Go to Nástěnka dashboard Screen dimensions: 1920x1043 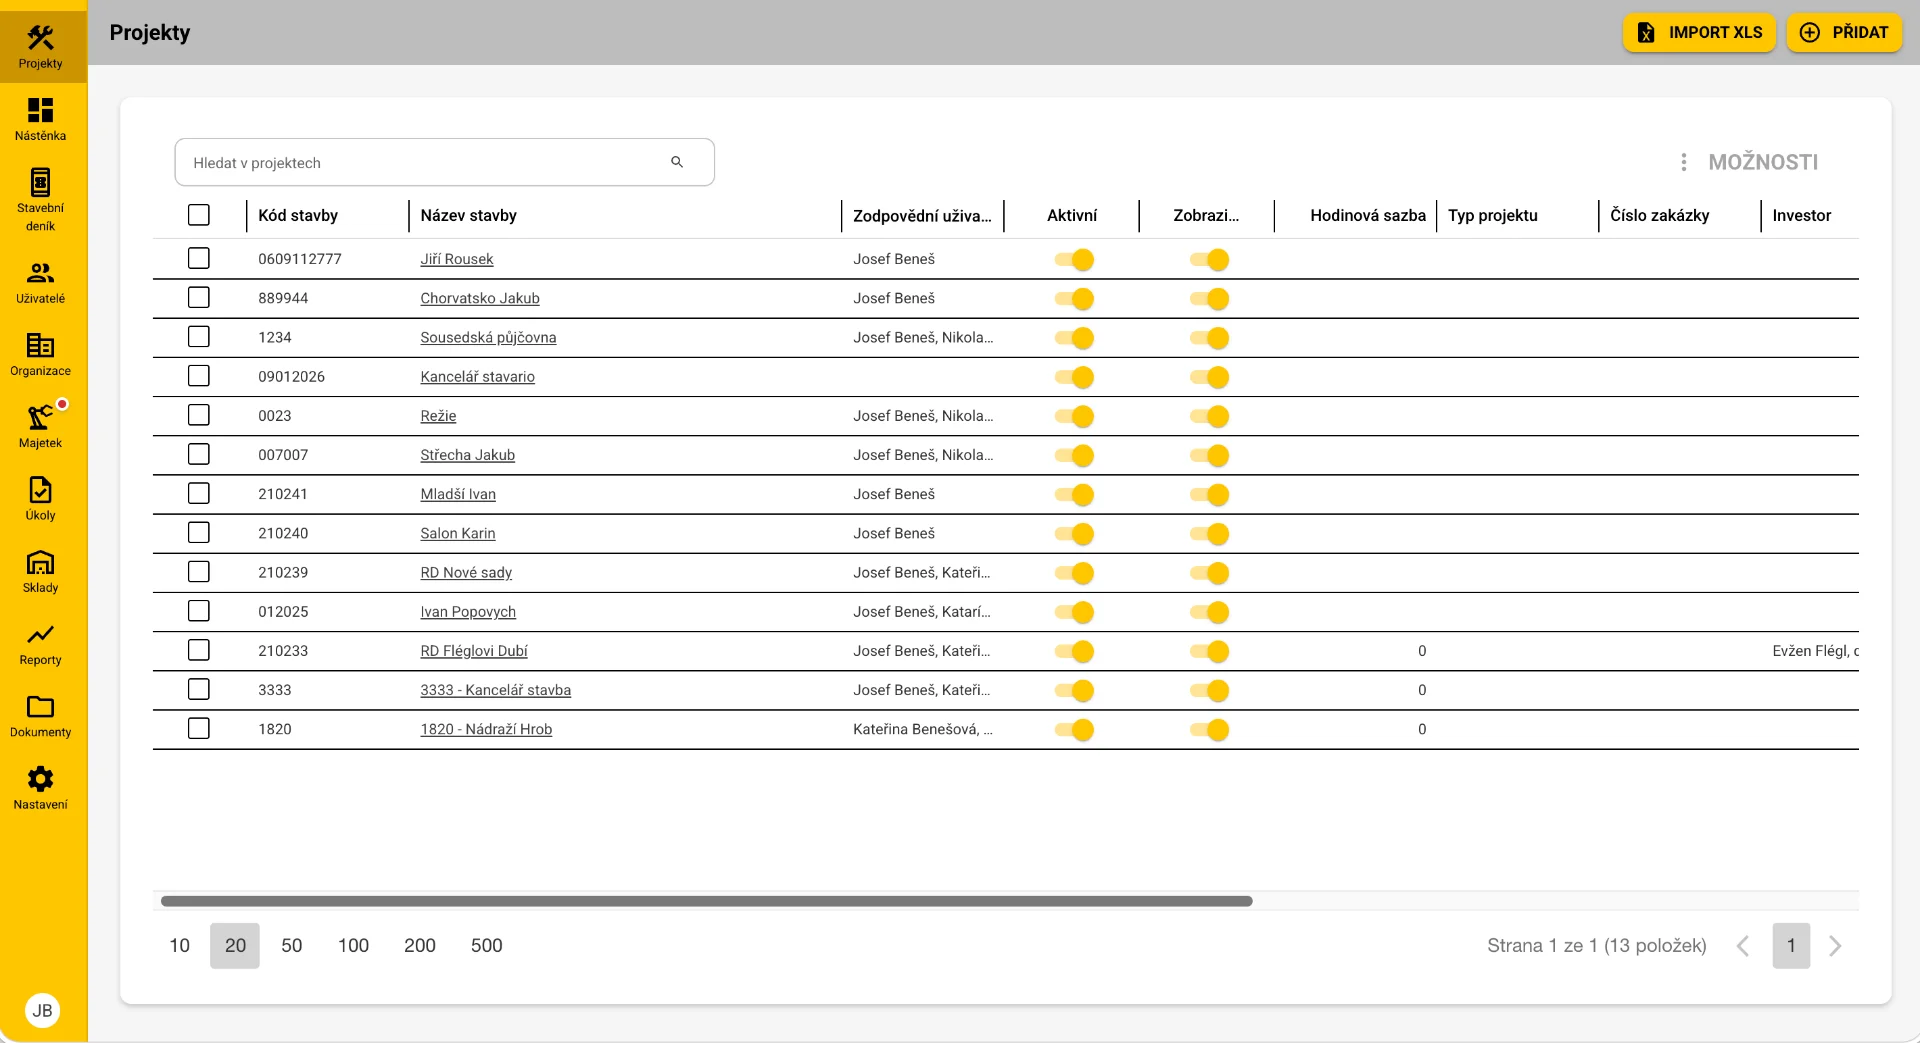tap(41, 120)
